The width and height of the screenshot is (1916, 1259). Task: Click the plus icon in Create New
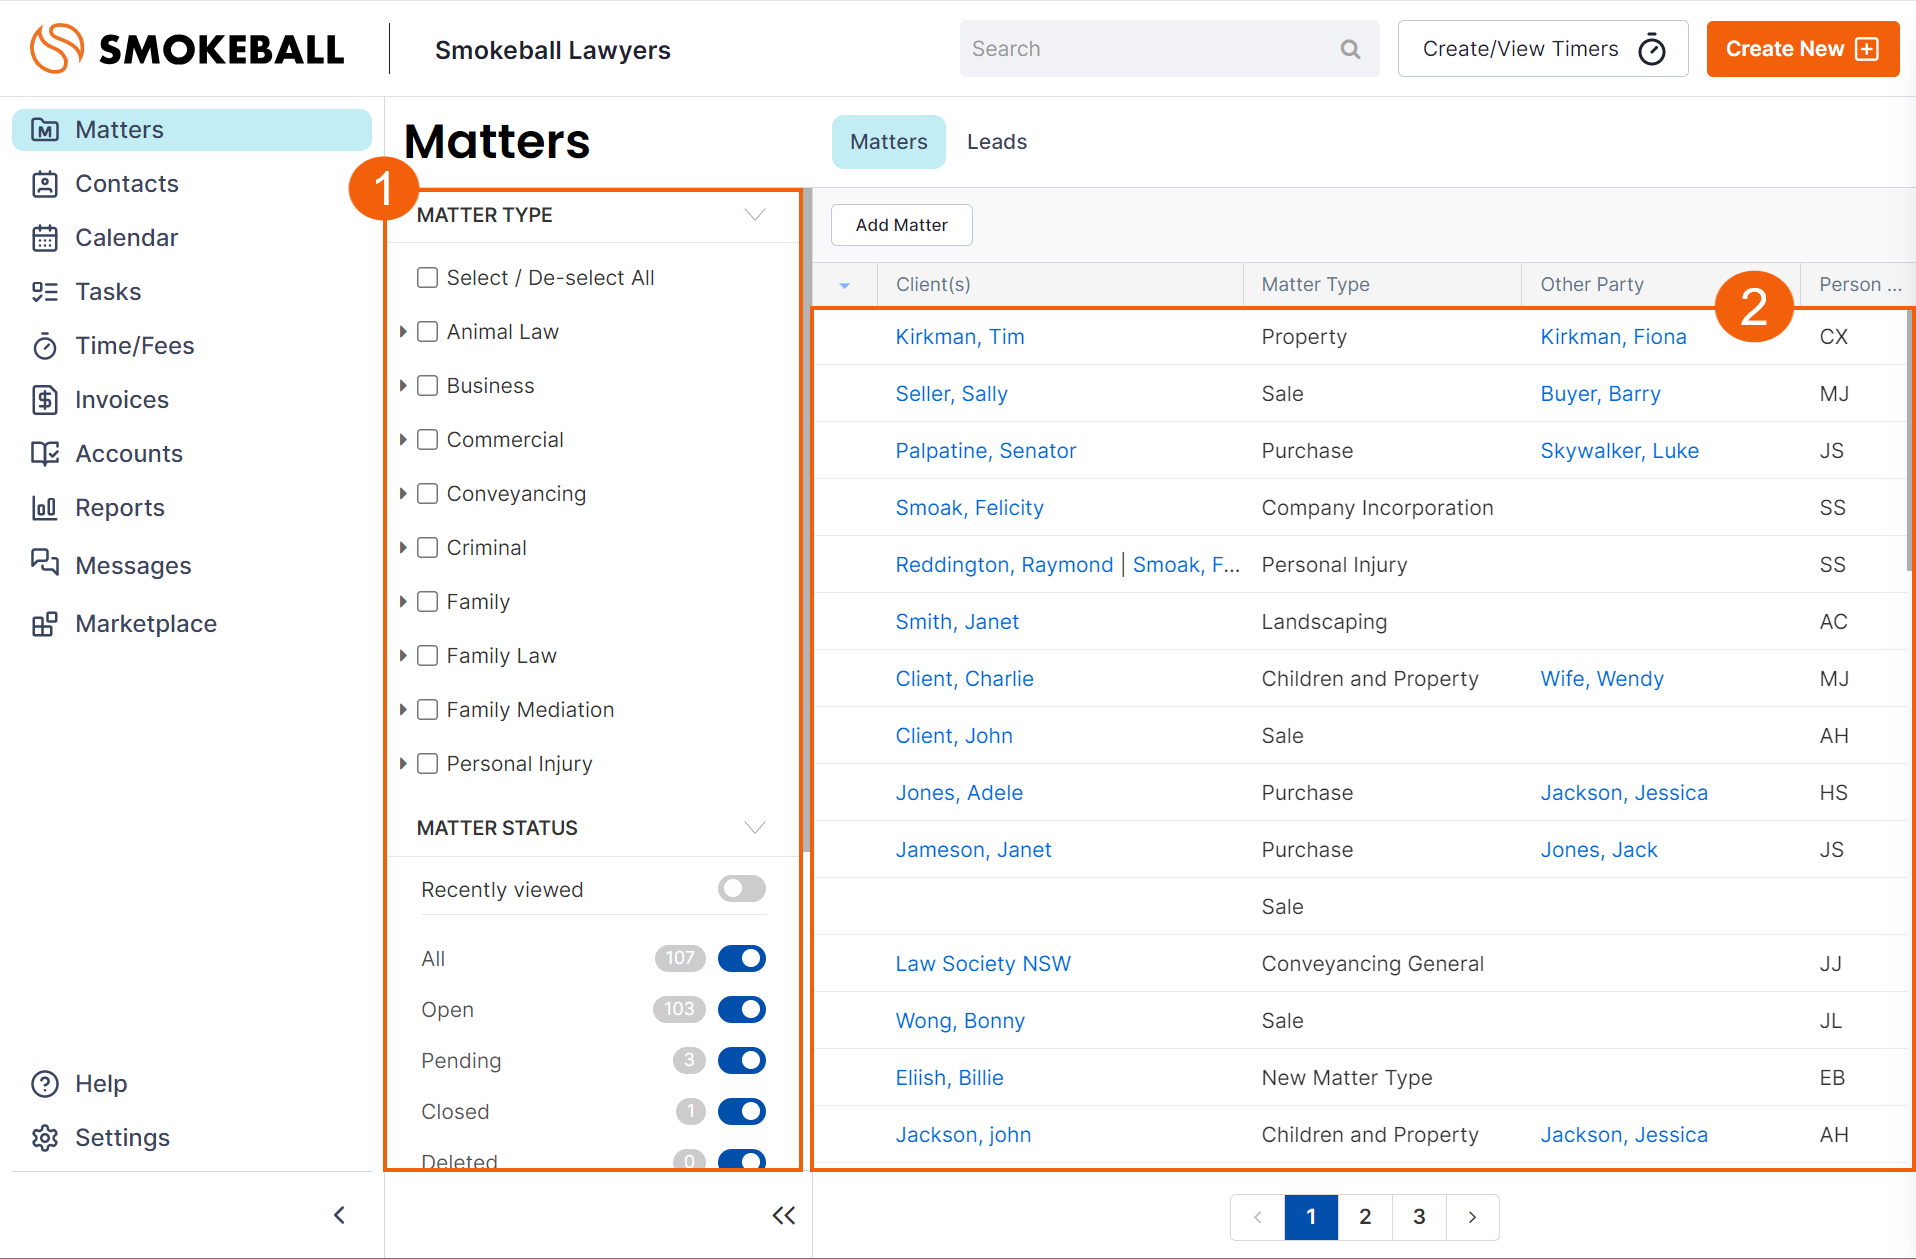(1867, 49)
